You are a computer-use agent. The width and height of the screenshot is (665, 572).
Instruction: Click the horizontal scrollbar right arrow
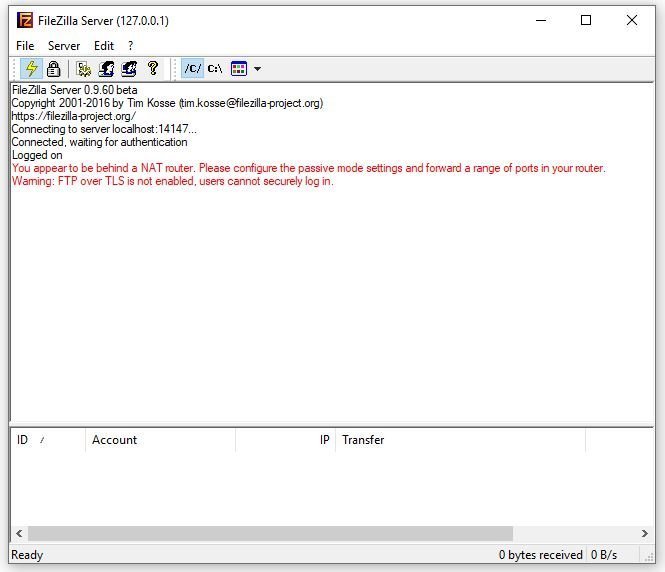click(645, 534)
